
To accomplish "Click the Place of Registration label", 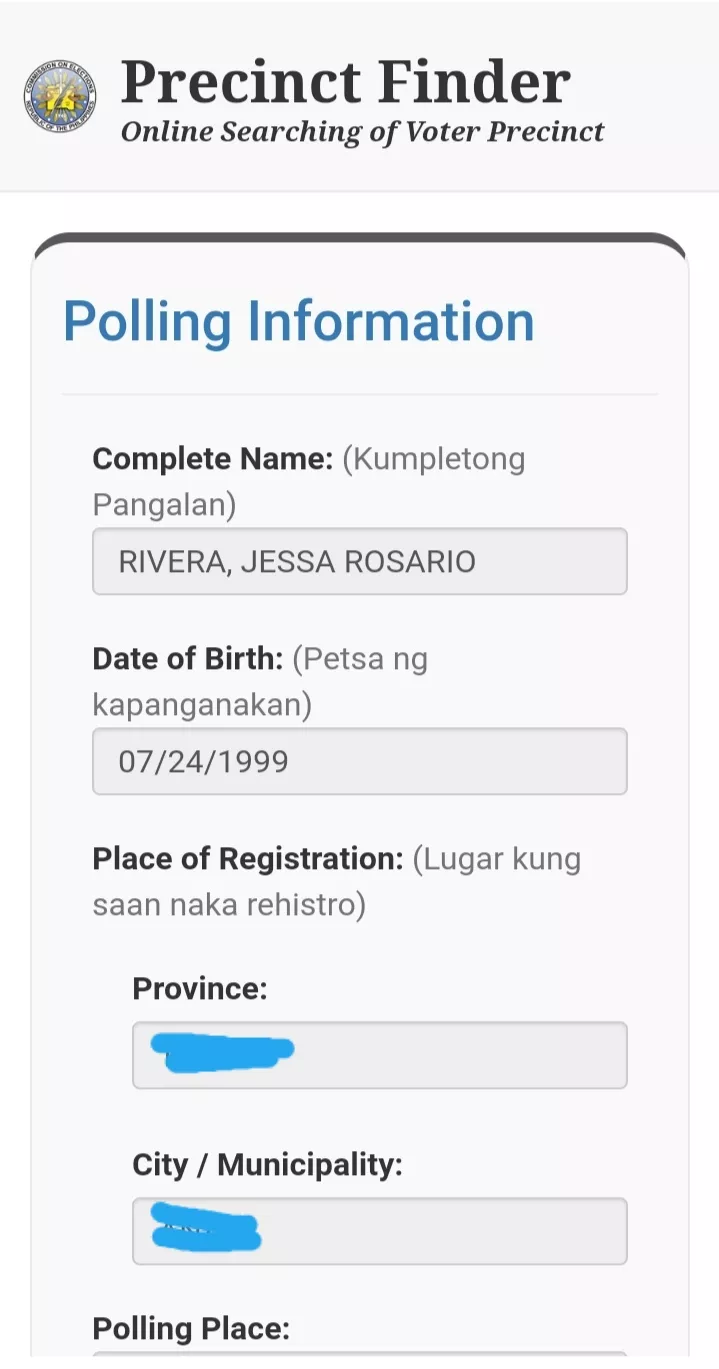I will (248, 859).
